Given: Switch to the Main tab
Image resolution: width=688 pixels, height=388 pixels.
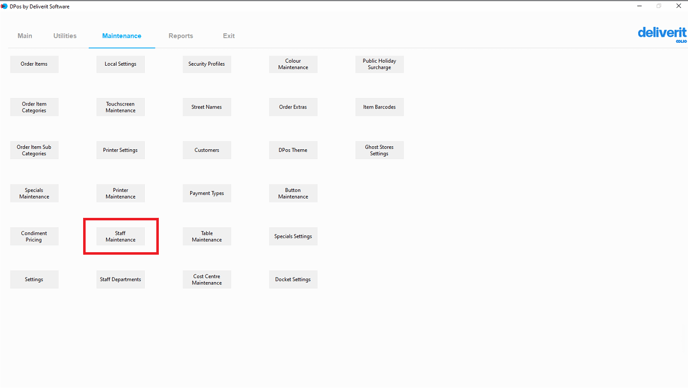Looking at the screenshot, I should (25, 36).
